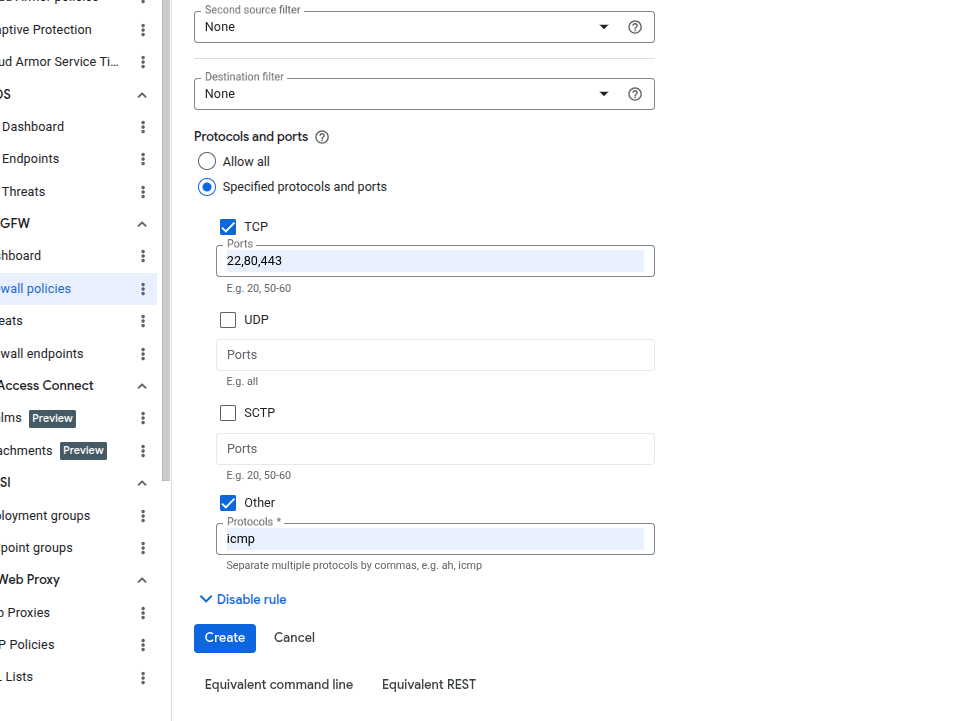Screen dimensions: 978x721
Task: Collapse the NGFW sidebar section
Action: 142,224
